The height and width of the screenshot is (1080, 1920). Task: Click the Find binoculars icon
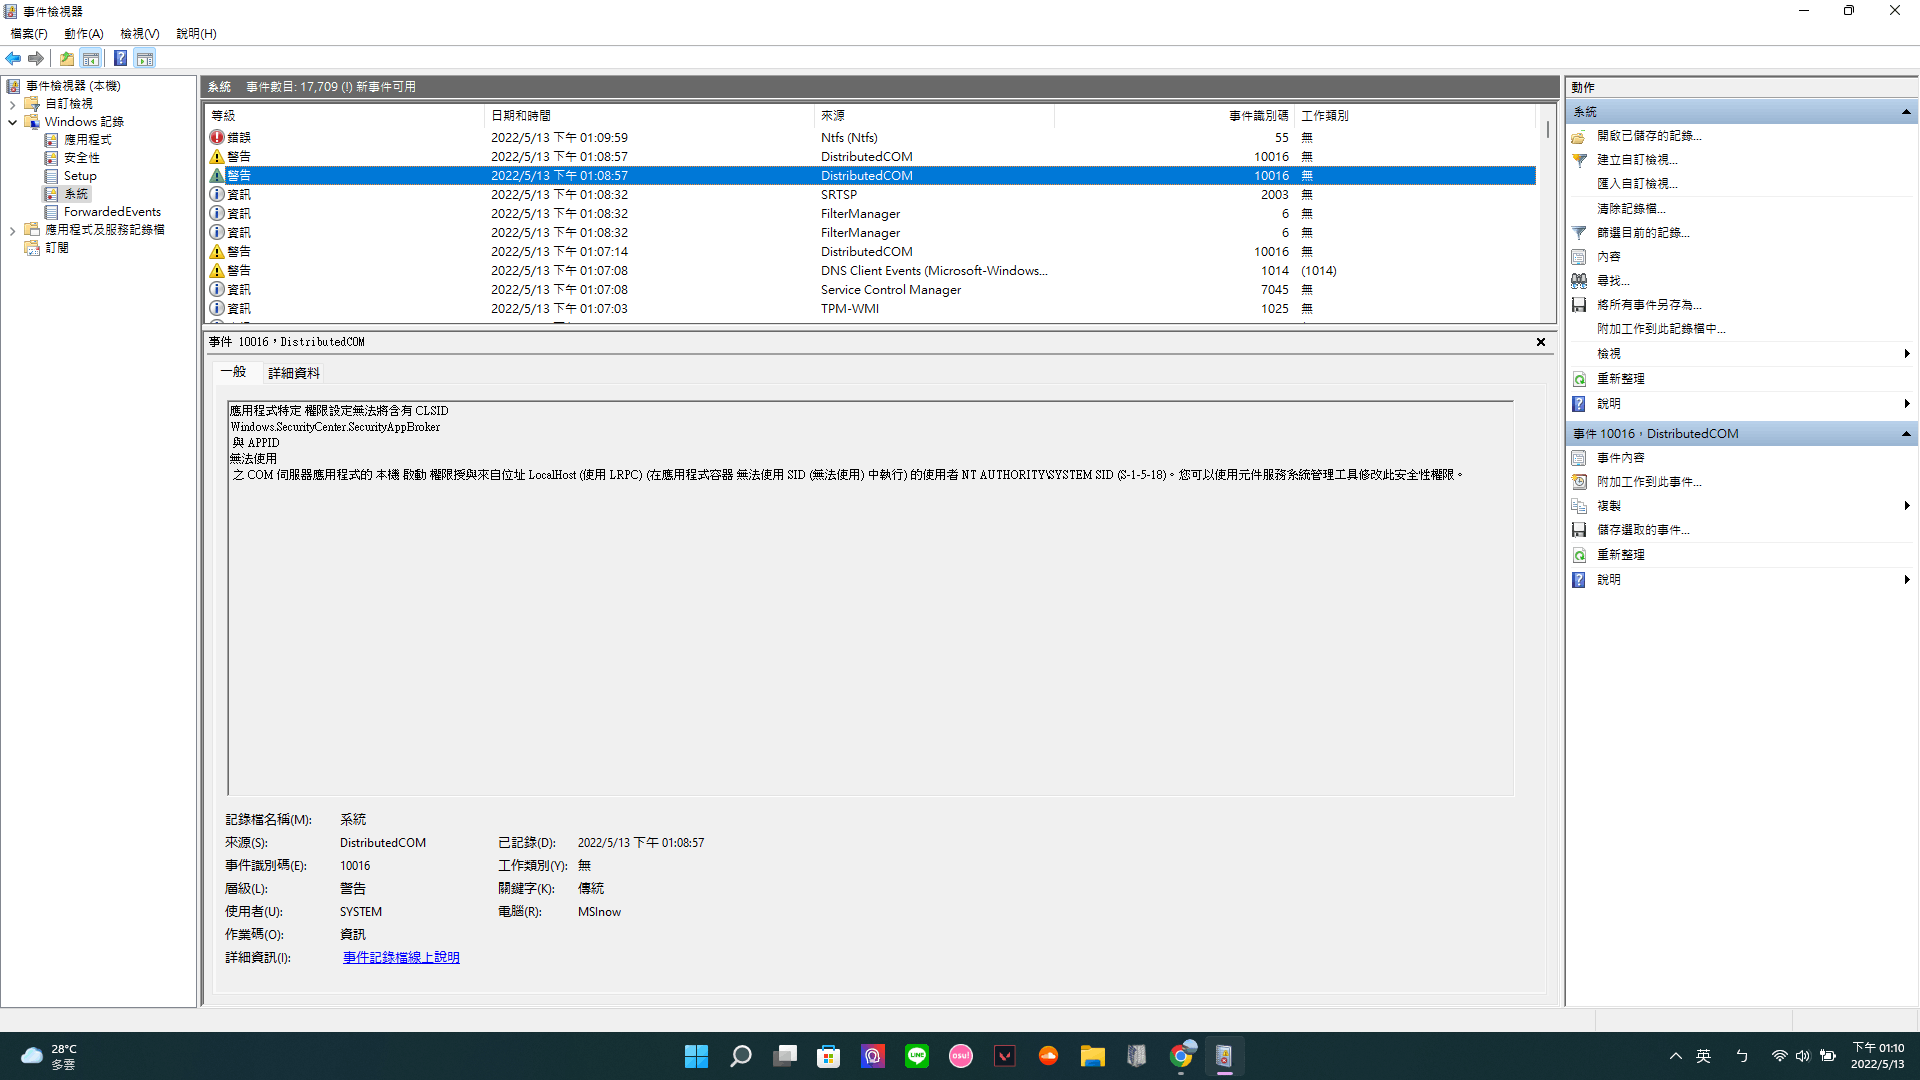pyautogui.click(x=1579, y=281)
